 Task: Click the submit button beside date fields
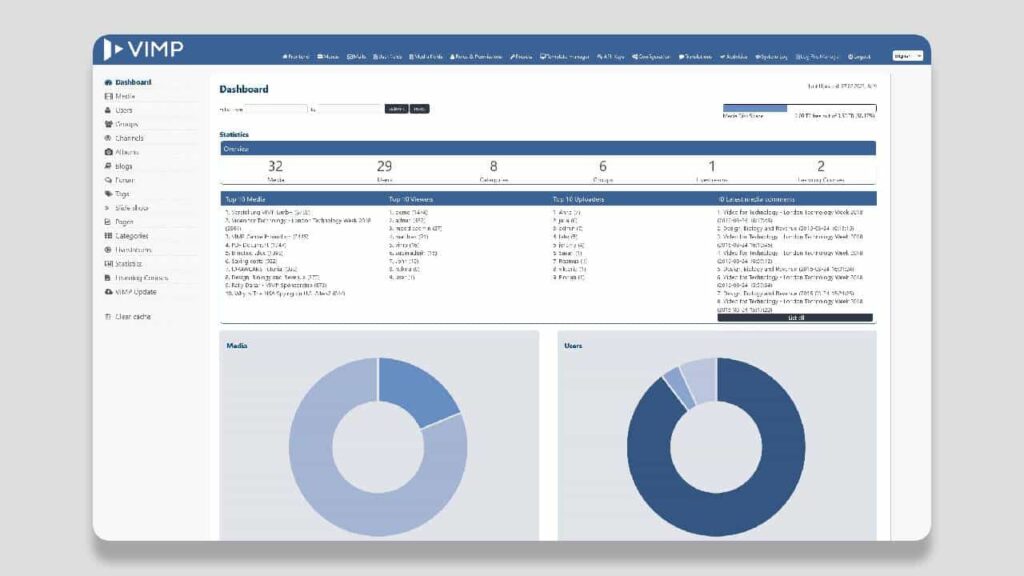(x=396, y=109)
